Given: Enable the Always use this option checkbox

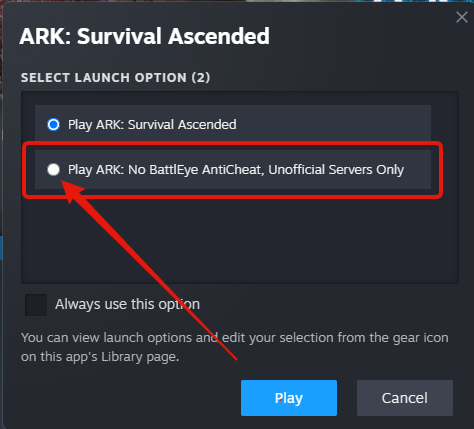Looking at the screenshot, I should 36,305.
